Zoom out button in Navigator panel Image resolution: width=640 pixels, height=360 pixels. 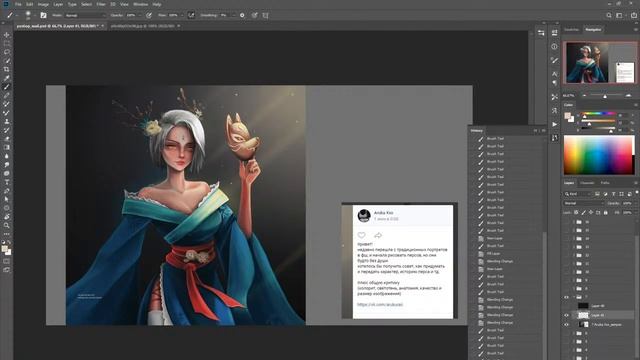click(x=584, y=96)
